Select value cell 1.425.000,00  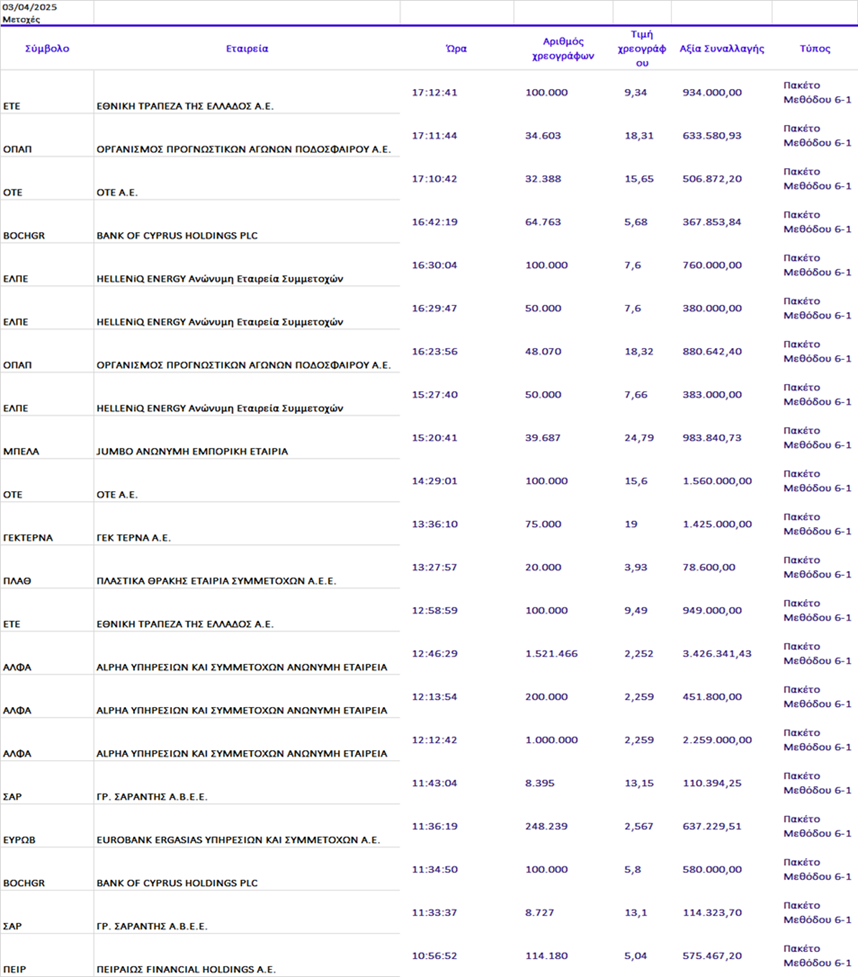(x=717, y=524)
